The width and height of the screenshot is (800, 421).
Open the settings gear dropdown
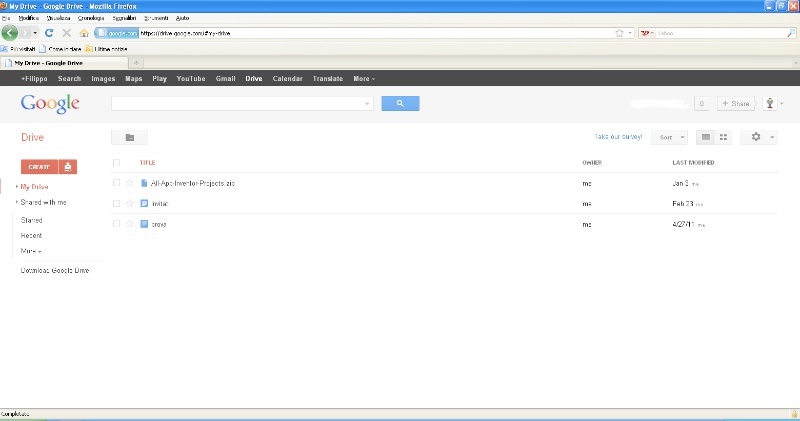click(x=759, y=137)
